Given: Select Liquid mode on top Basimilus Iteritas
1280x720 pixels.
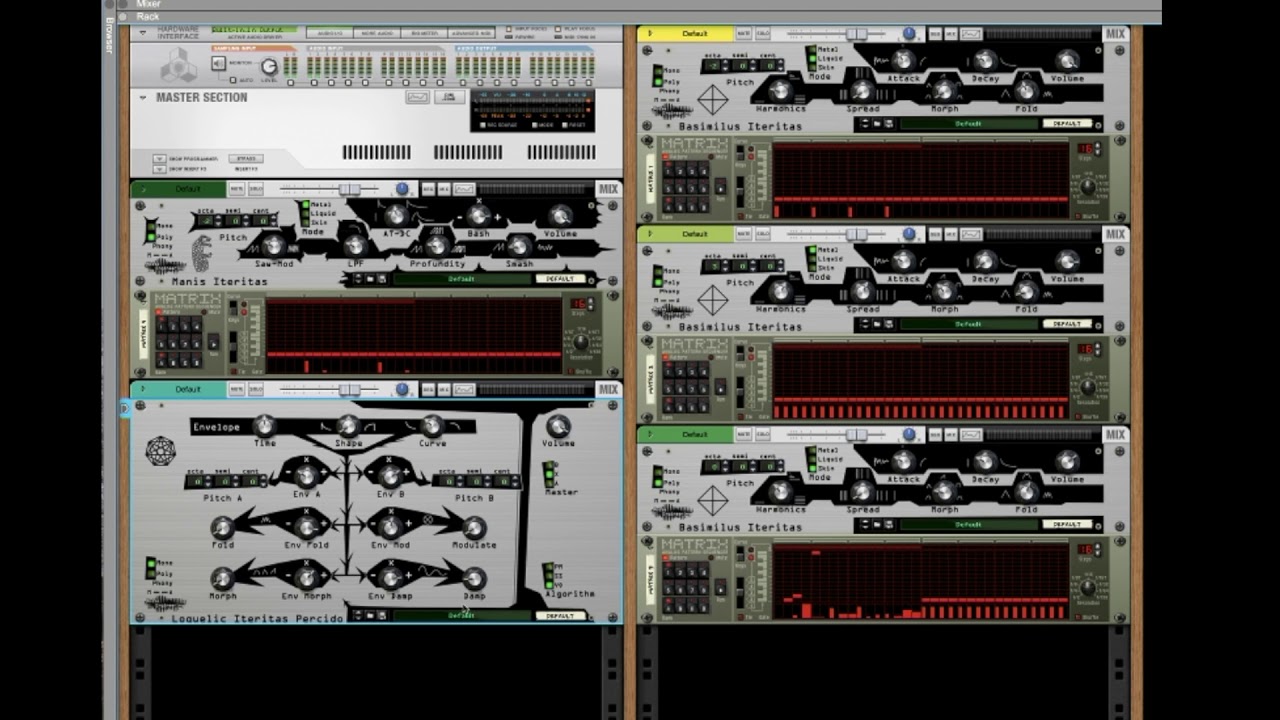Looking at the screenshot, I should [x=813, y=58].
